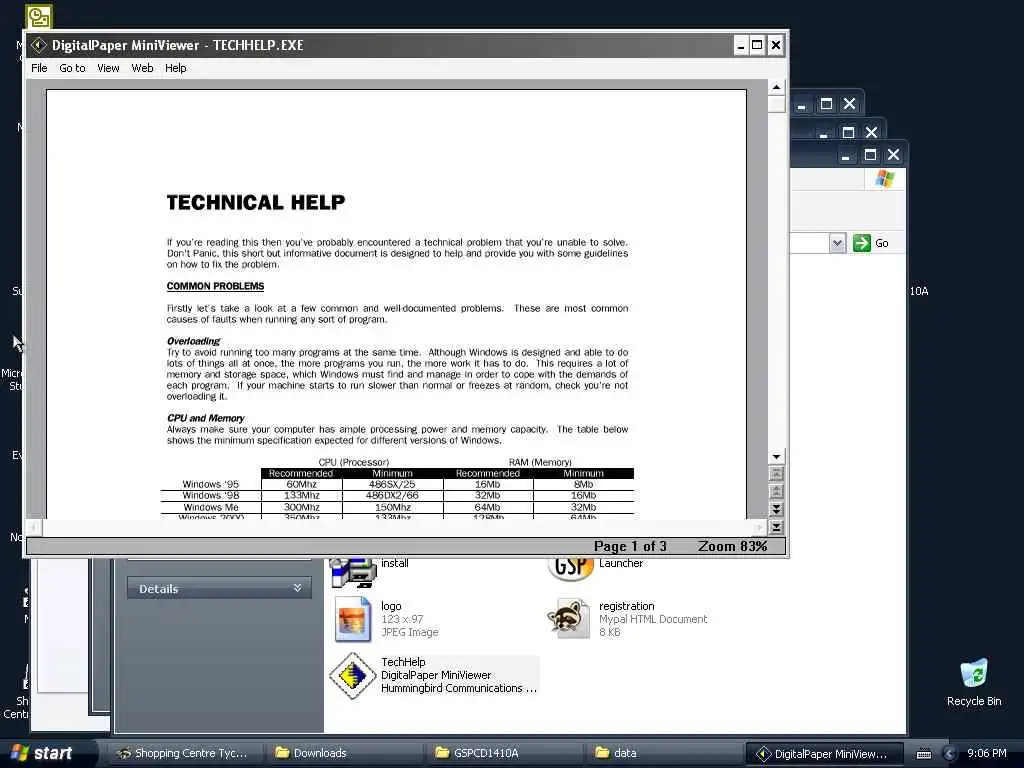Click the 'CPU (Processor)' table header
This screenshot has height=768, width=1024.
pyautogui.click(x=353, y=462)
